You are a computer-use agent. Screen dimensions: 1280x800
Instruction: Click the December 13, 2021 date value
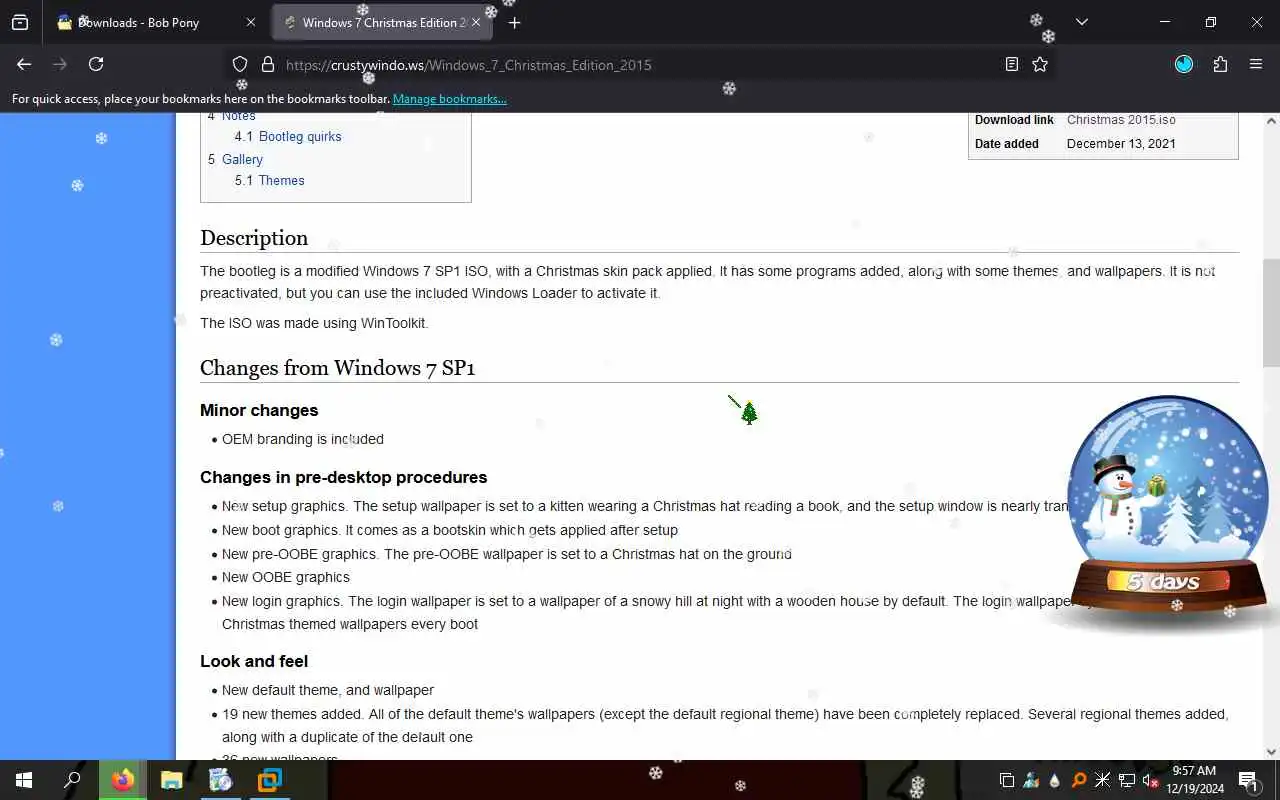1121,144
